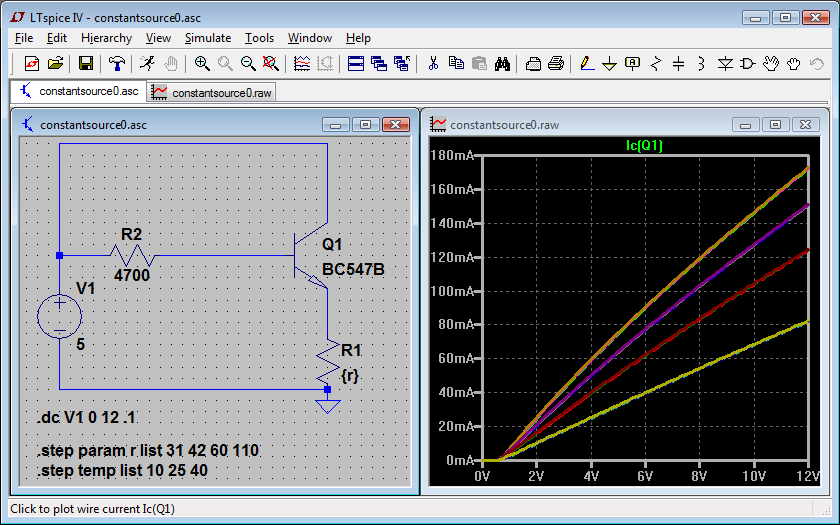Maximize the LTspice IV main window
The height and width of the screenshot is (525, 840).
(x=785, y=18)
